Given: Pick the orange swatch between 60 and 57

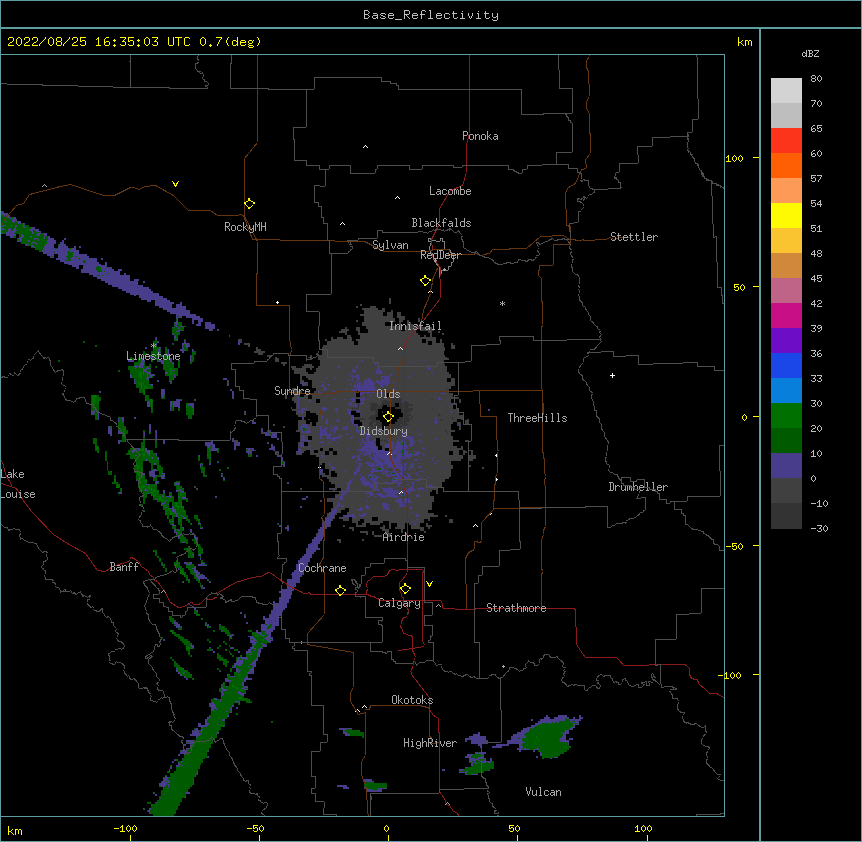Looking at the screenshot, I should click(x=786, y=165).
